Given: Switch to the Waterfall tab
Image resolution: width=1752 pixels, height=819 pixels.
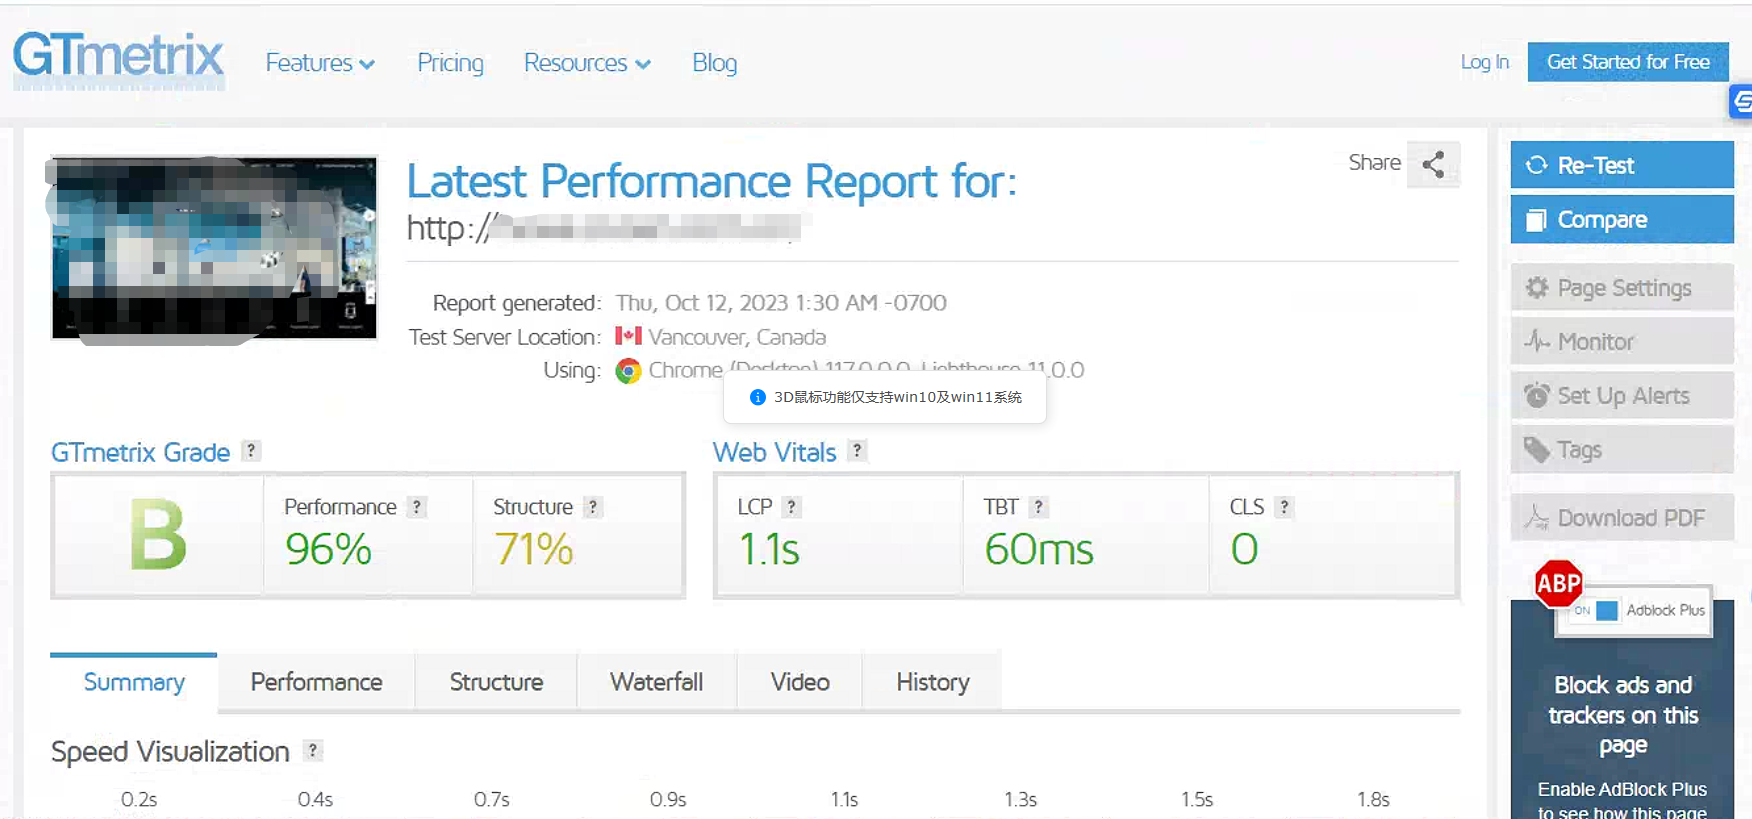Looking at the screenshot, I should [656, 682].
